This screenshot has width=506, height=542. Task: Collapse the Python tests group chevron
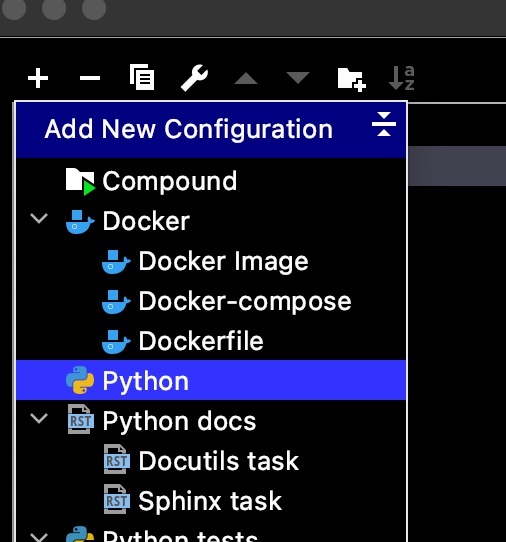click(39, 537)
